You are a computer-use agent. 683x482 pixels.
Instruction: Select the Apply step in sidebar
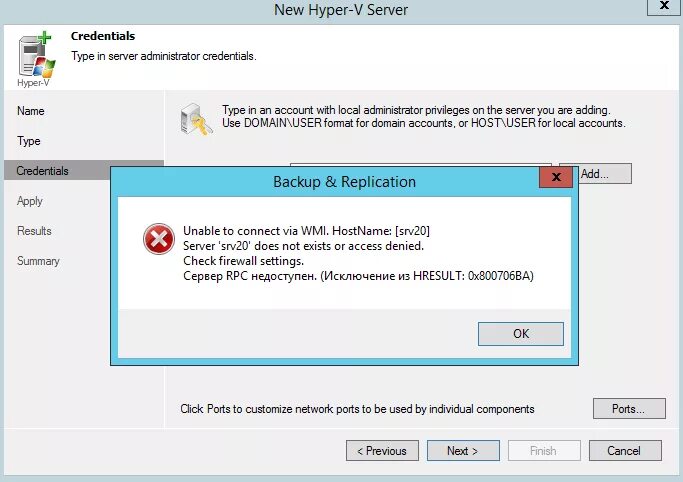tap(30, 201)
